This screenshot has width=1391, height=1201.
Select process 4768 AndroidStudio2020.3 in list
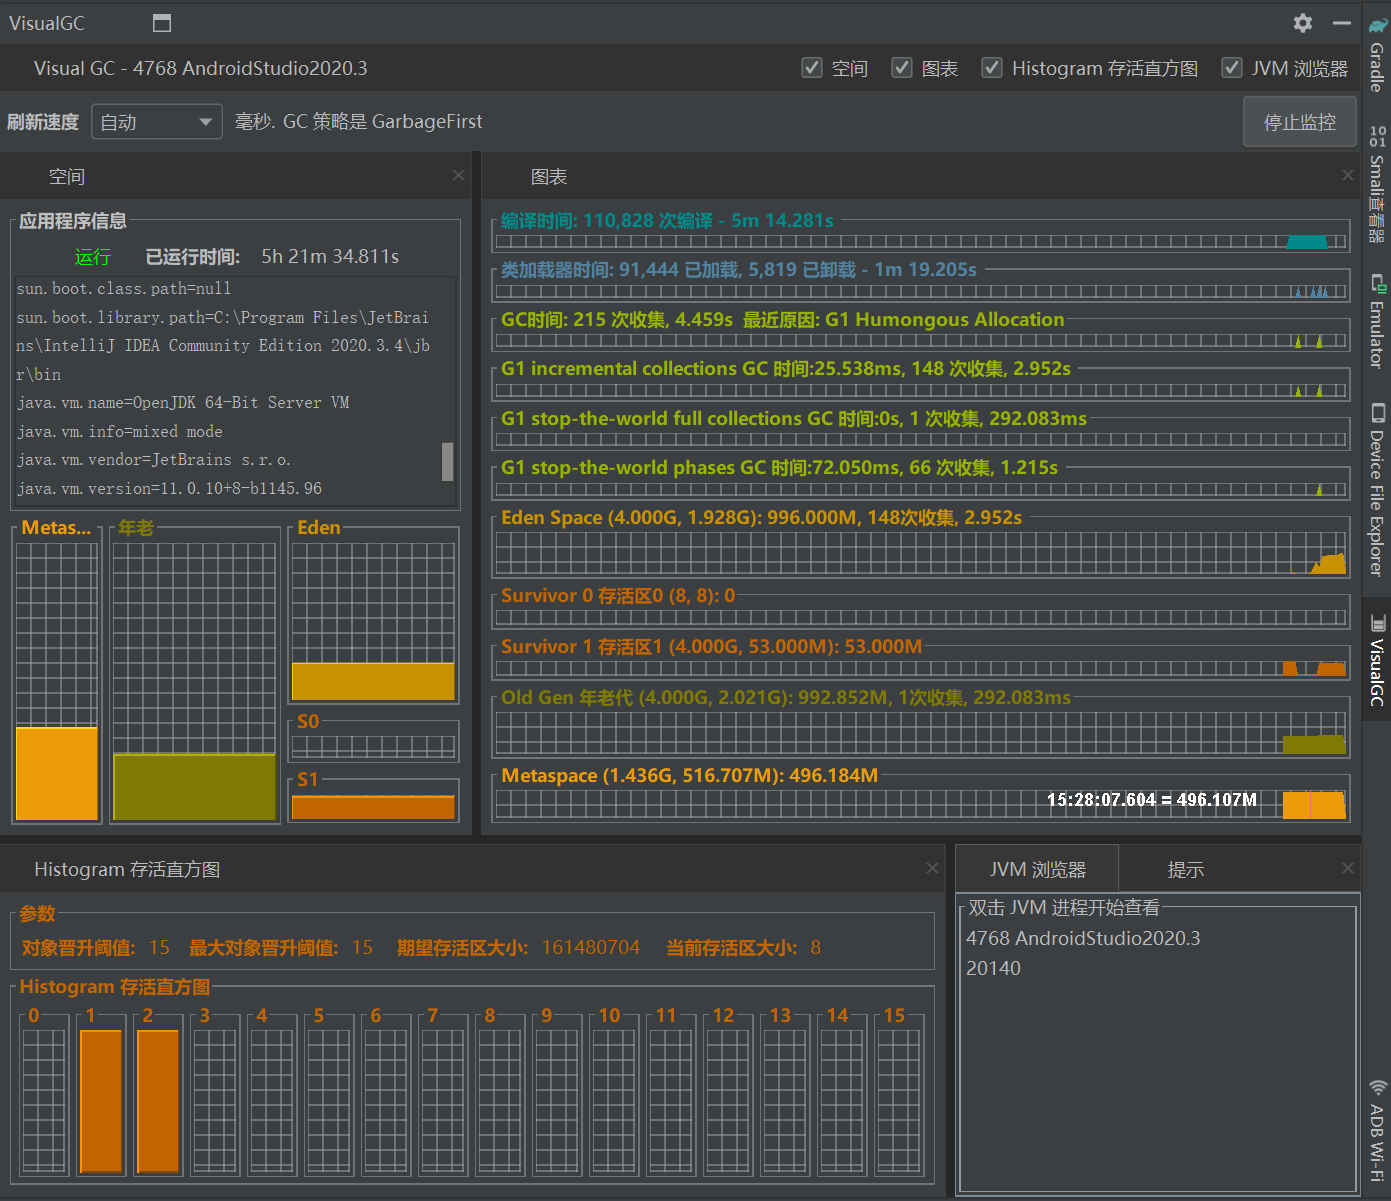point(1082,938)
